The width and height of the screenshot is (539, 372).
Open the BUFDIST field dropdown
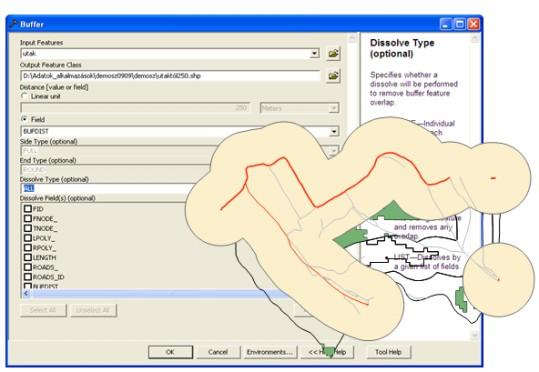point(333,131)
